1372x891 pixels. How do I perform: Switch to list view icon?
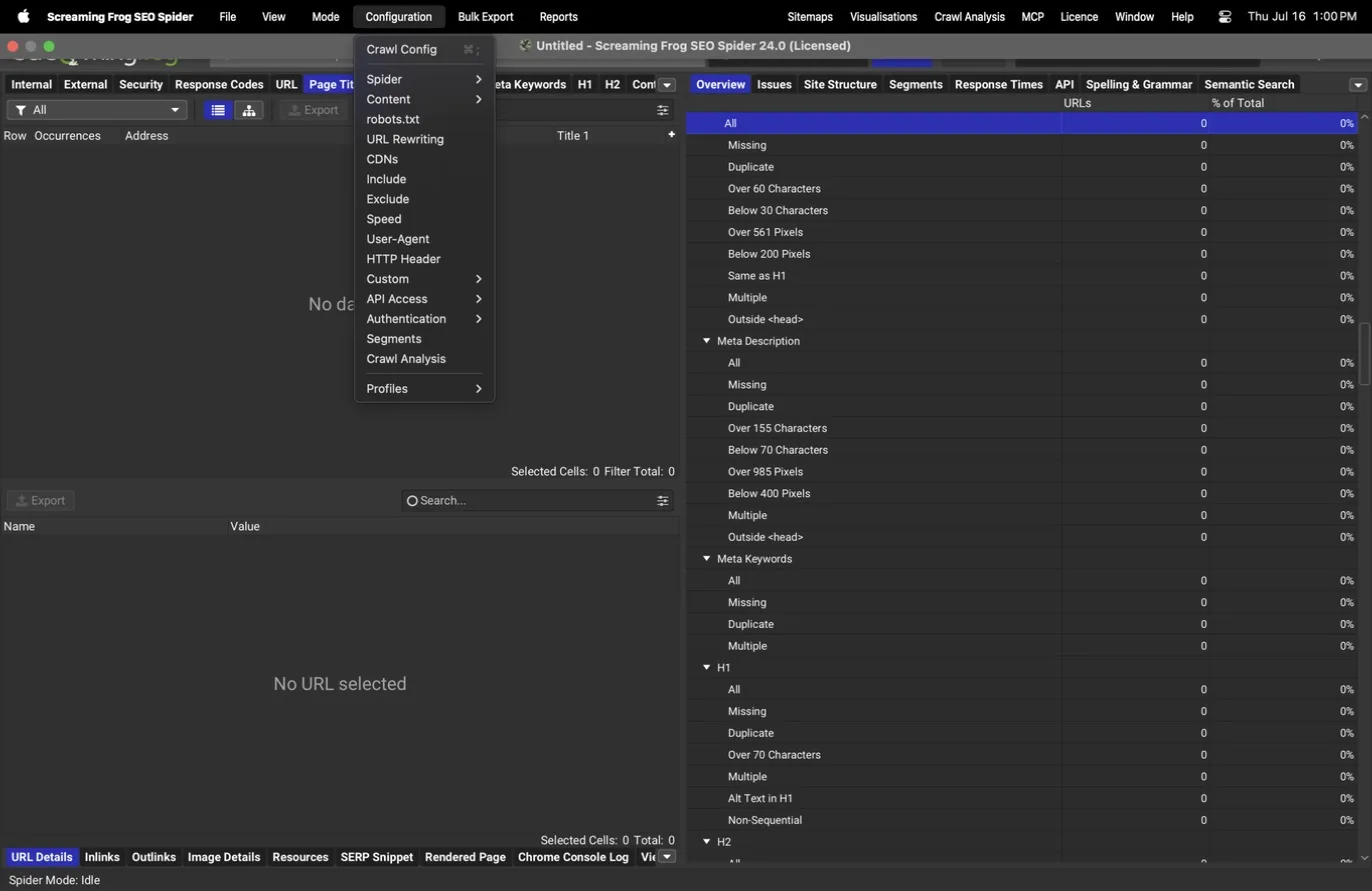pyautogui.click(x=218, y=110)
